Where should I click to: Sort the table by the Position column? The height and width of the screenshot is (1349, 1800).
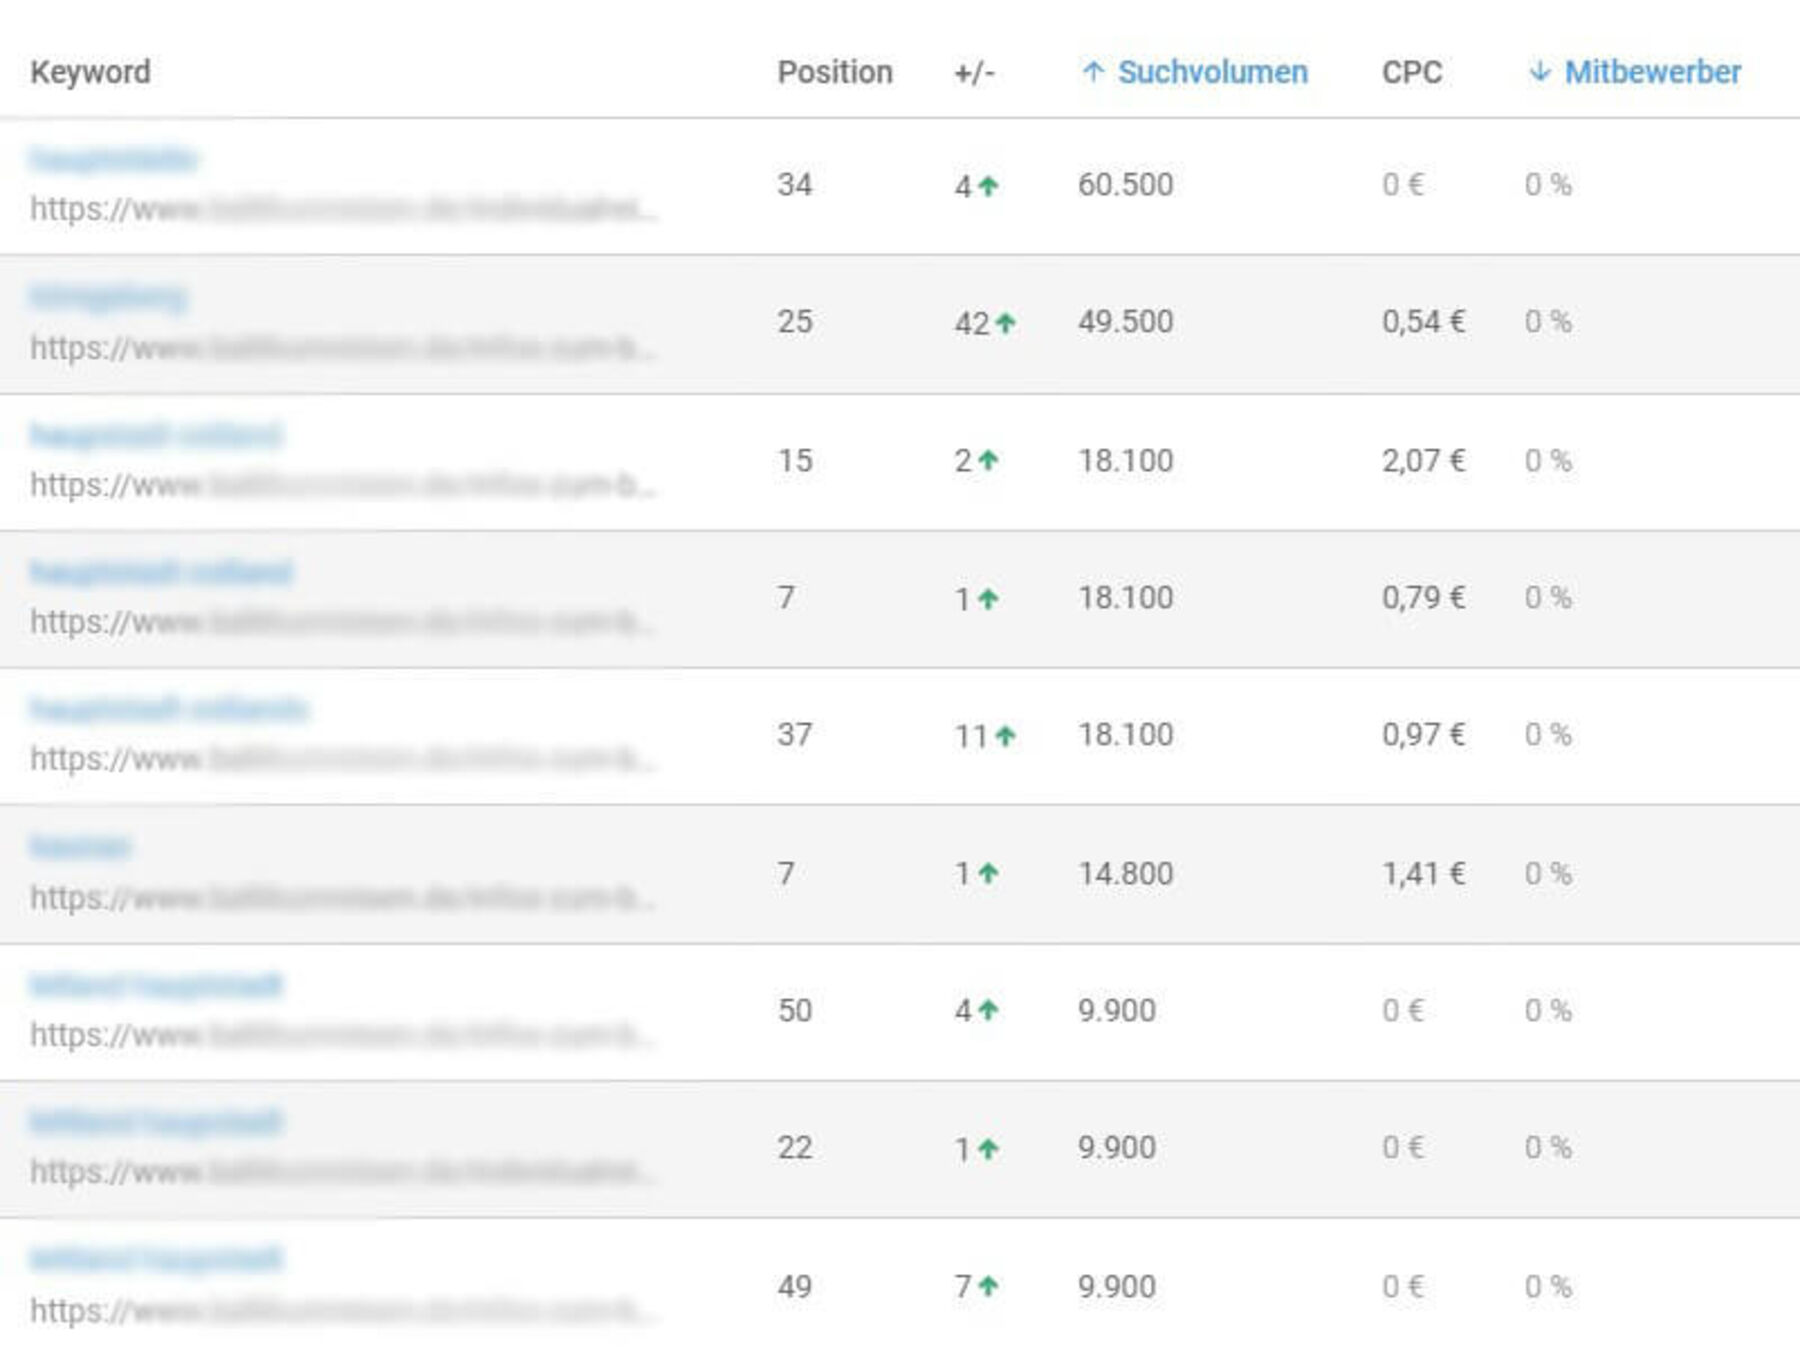point(836,72)
